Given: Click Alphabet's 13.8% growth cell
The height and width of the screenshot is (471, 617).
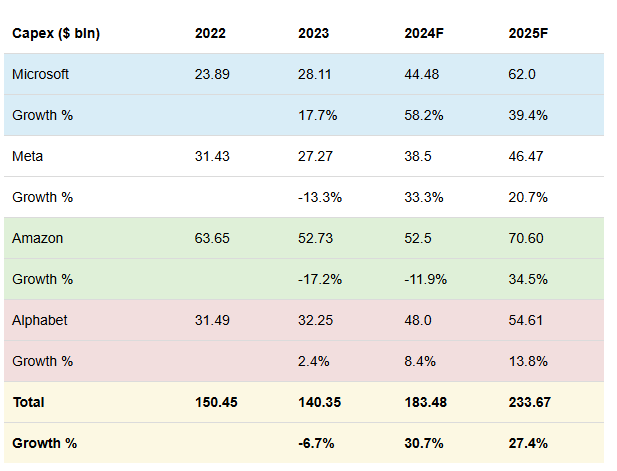Looking at the screenshot, I should (x=527, y=361).
